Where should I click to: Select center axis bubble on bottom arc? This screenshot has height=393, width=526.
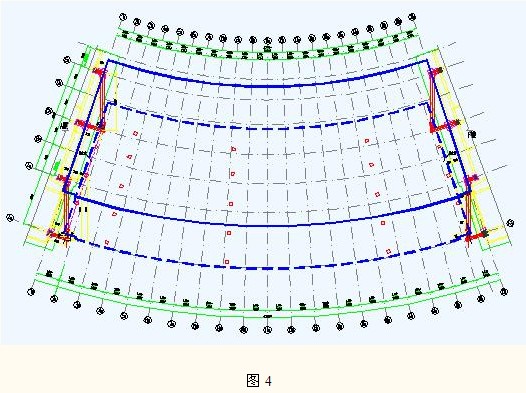pyautogui.click(x=267, y=330)
